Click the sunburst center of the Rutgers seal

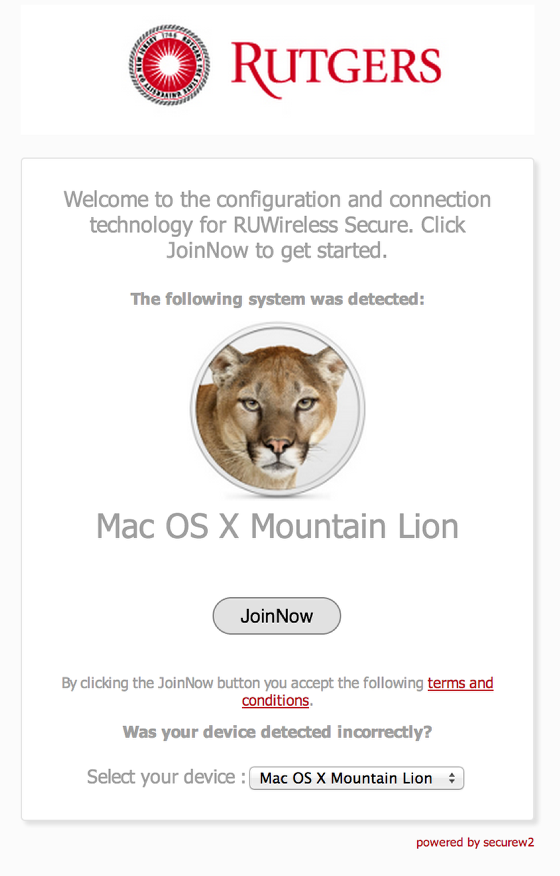169,65
